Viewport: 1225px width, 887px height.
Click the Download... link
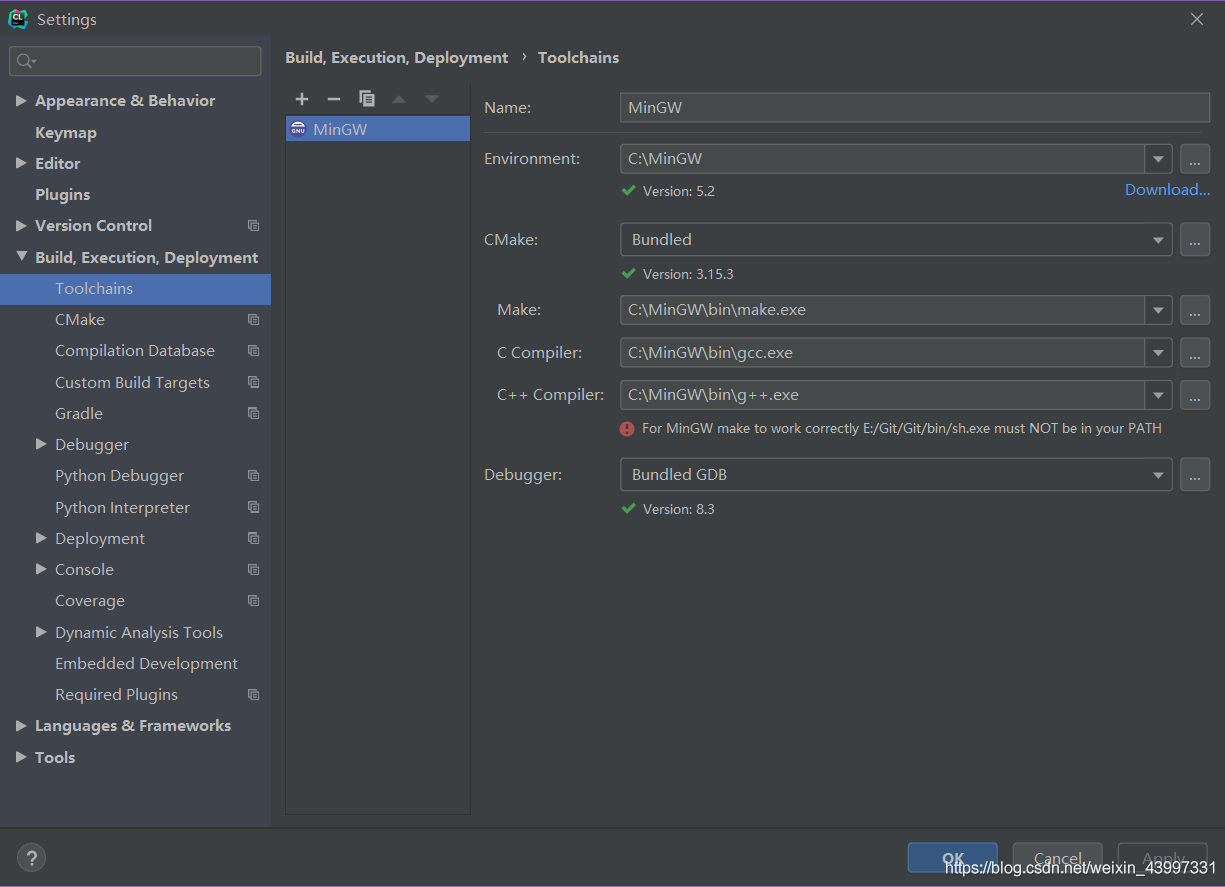point(1167,190)
